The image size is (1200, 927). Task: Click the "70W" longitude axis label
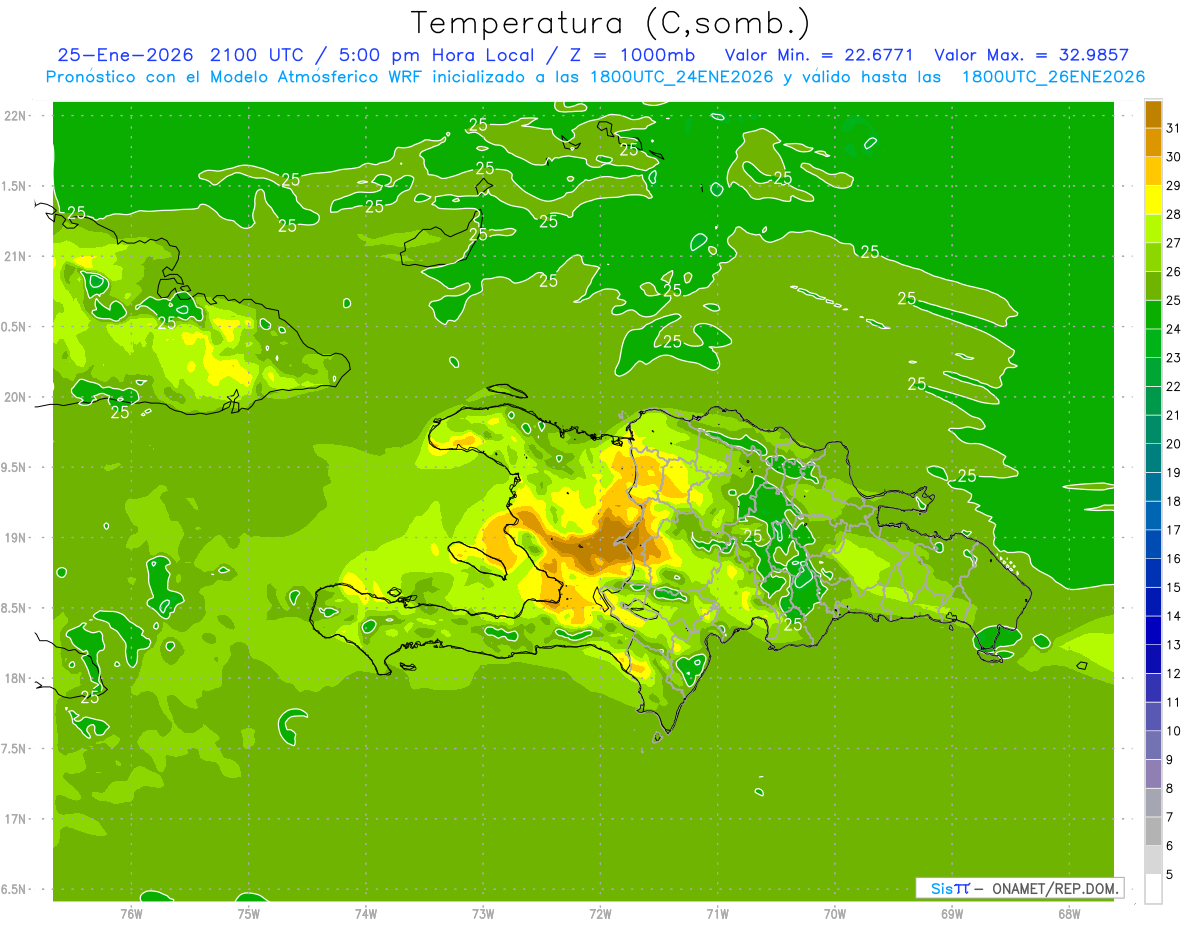(834, 914)
